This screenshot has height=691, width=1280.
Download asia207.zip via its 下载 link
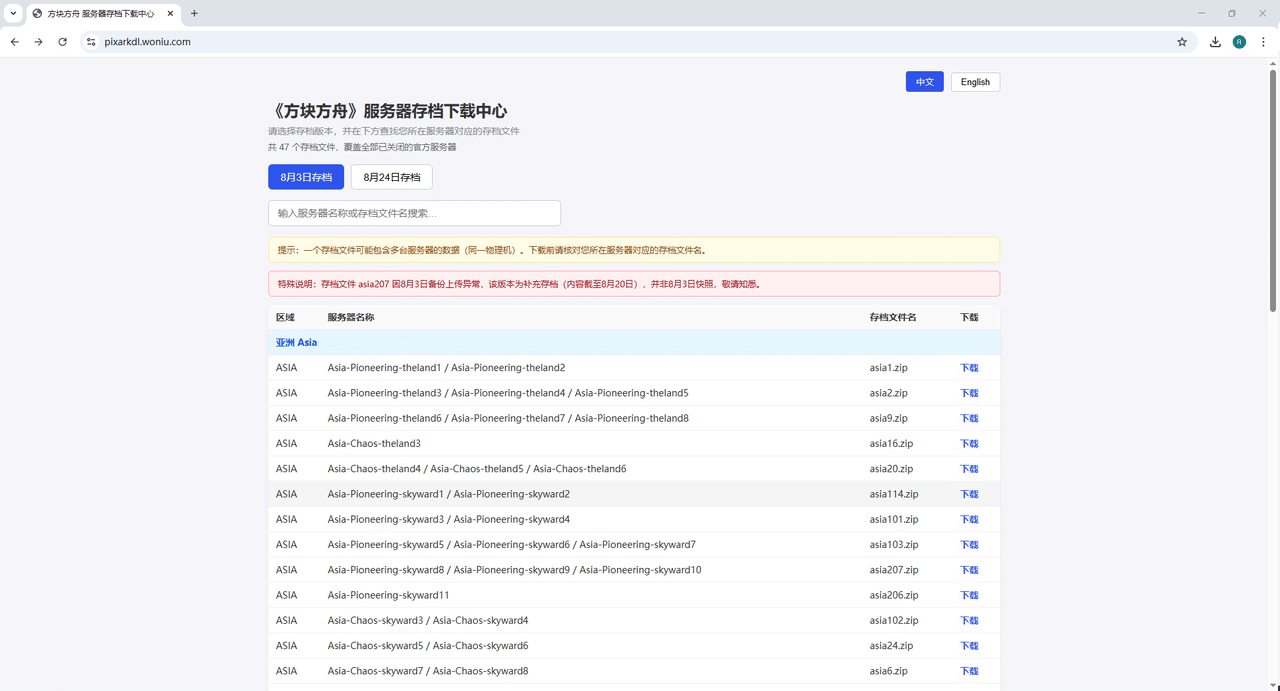click(969, 570)
